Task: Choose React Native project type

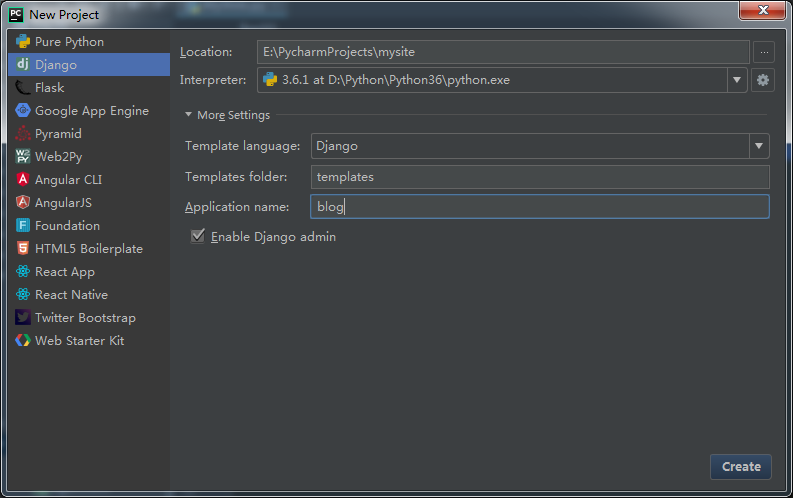Action: [89, 294]
